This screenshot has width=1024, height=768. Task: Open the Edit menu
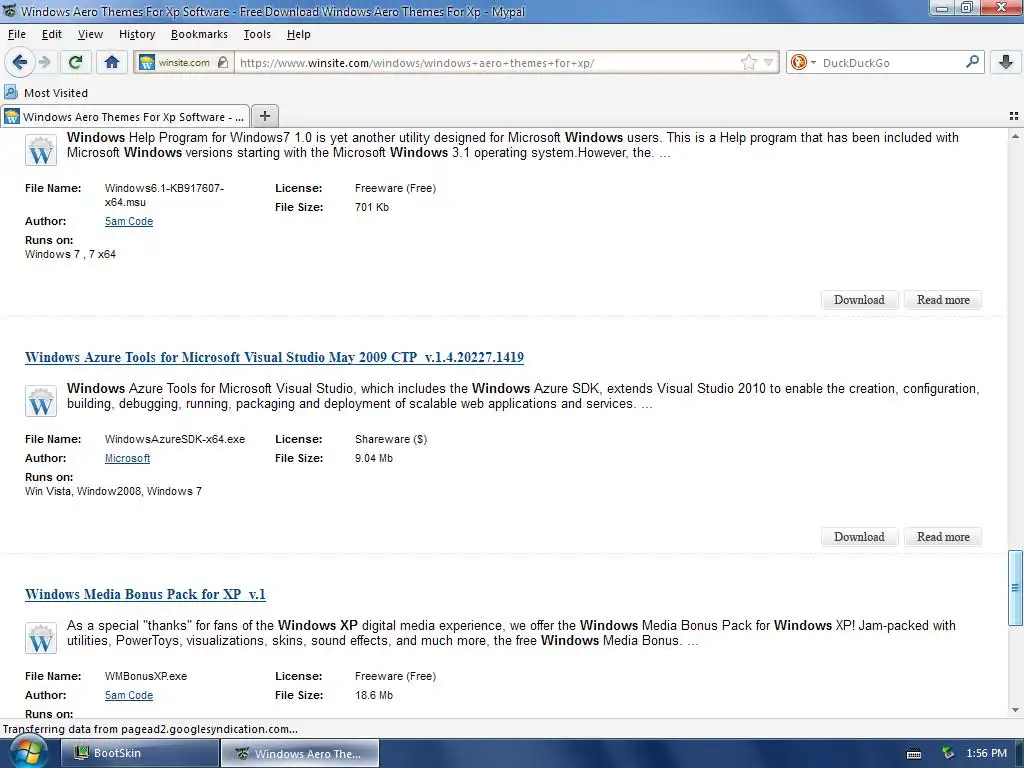tap(52, 34)
